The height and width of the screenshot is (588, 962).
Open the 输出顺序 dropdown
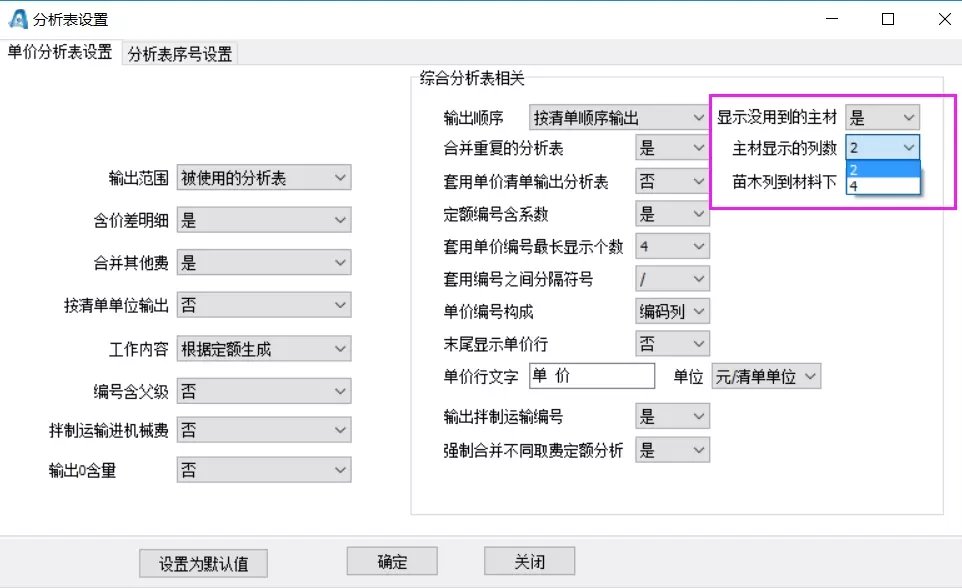pos(618,118)
